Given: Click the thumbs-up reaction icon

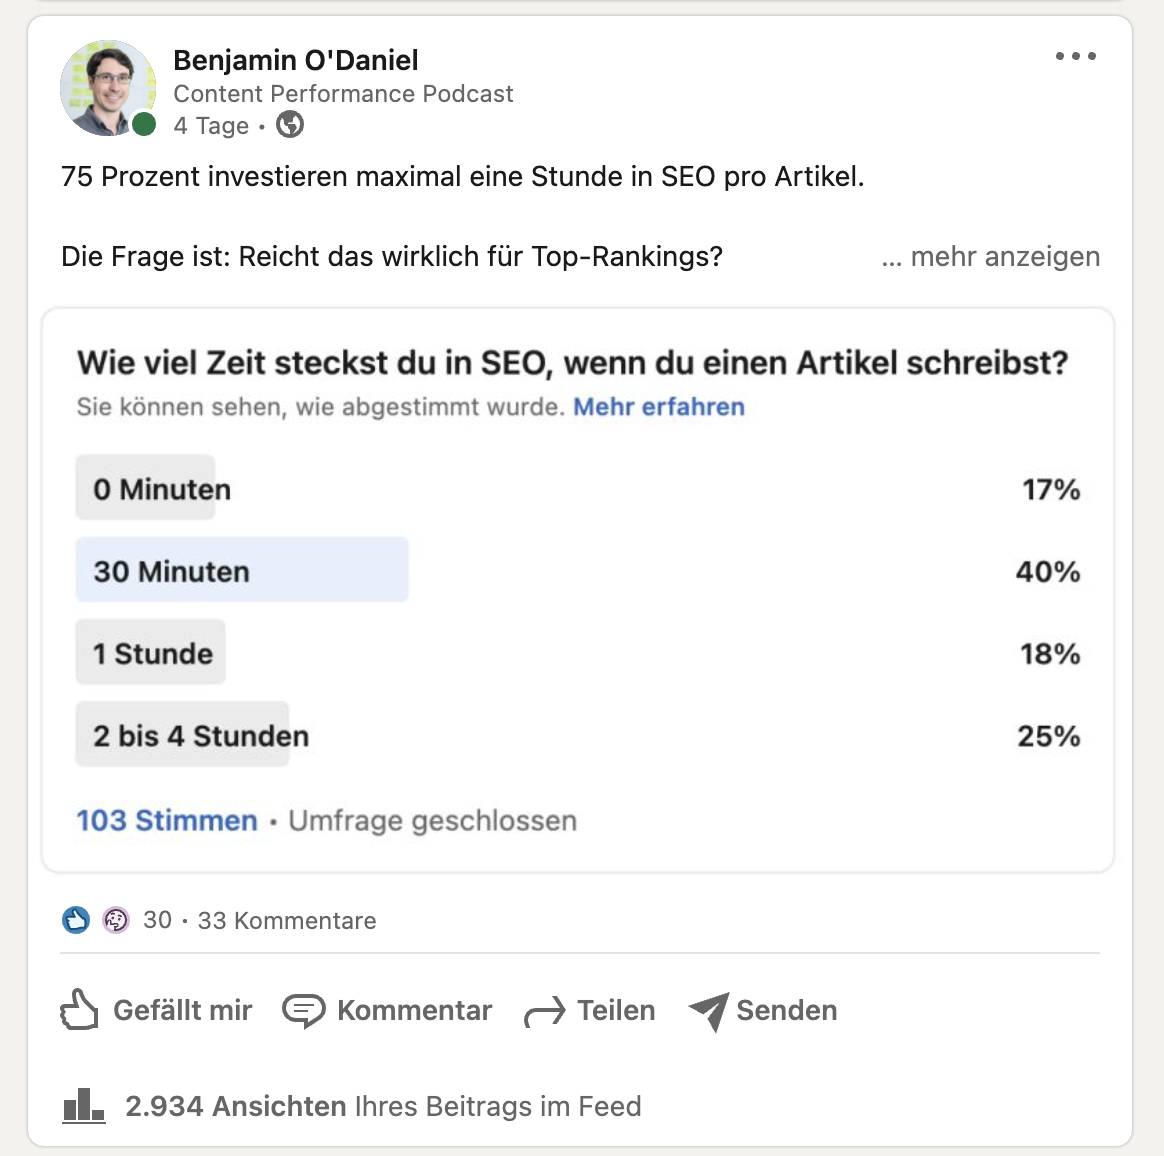Looking at the screenshot, I should point(76,920).
